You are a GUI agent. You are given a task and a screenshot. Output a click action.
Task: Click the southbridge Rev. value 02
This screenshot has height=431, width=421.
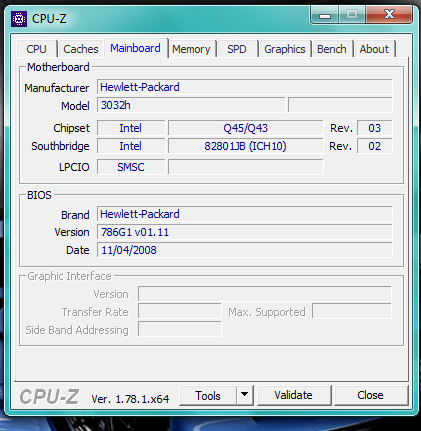click(x=375, y=146)
